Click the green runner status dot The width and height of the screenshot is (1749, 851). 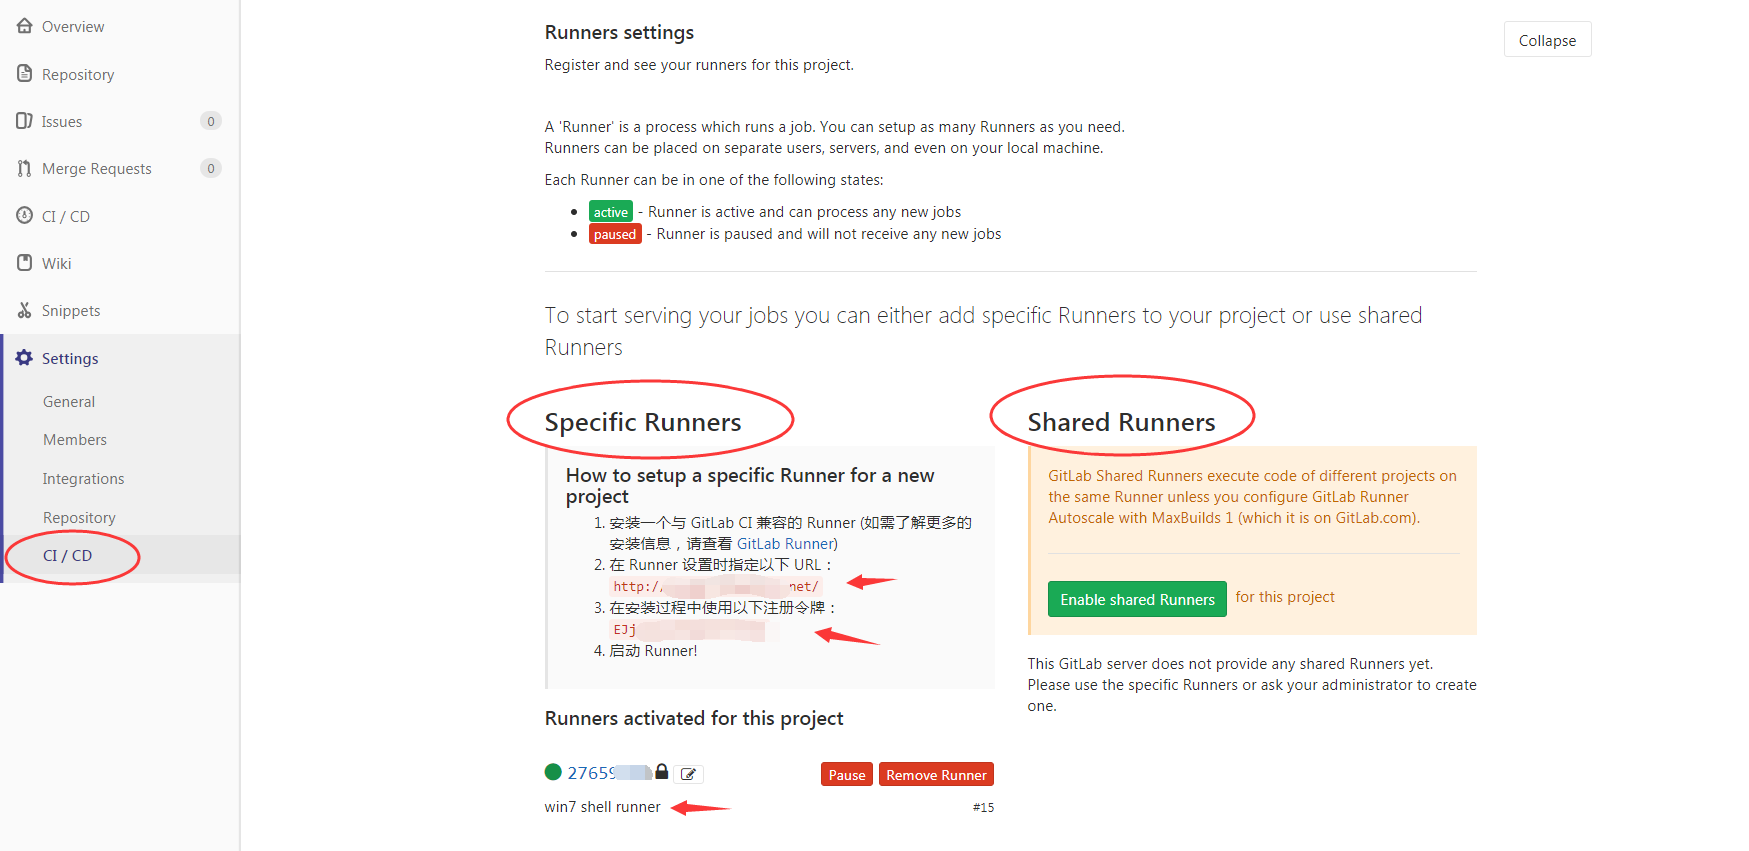(553, 772)
